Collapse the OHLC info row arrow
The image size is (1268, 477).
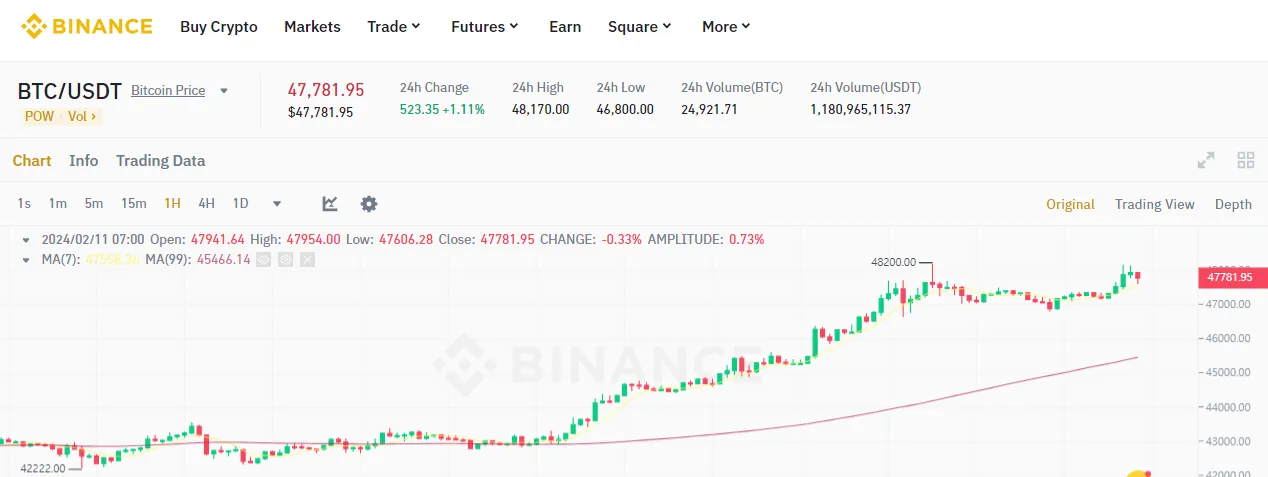coord(25,240)
